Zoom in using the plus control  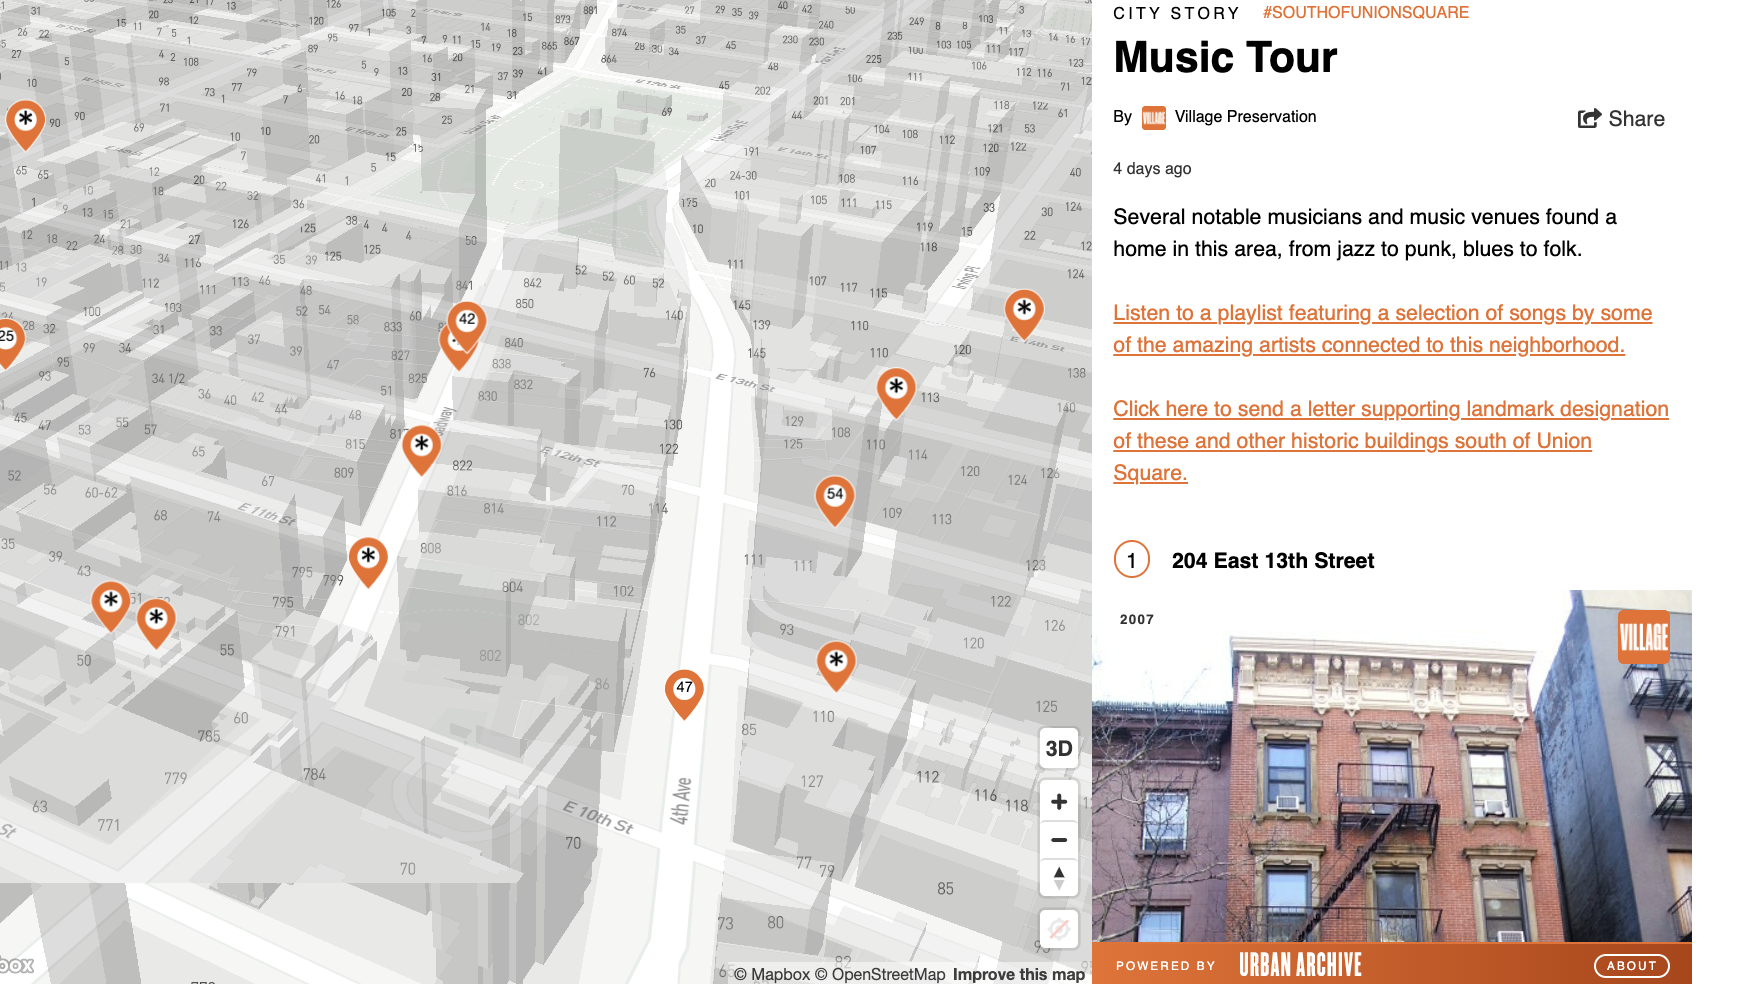(1058, 801)
